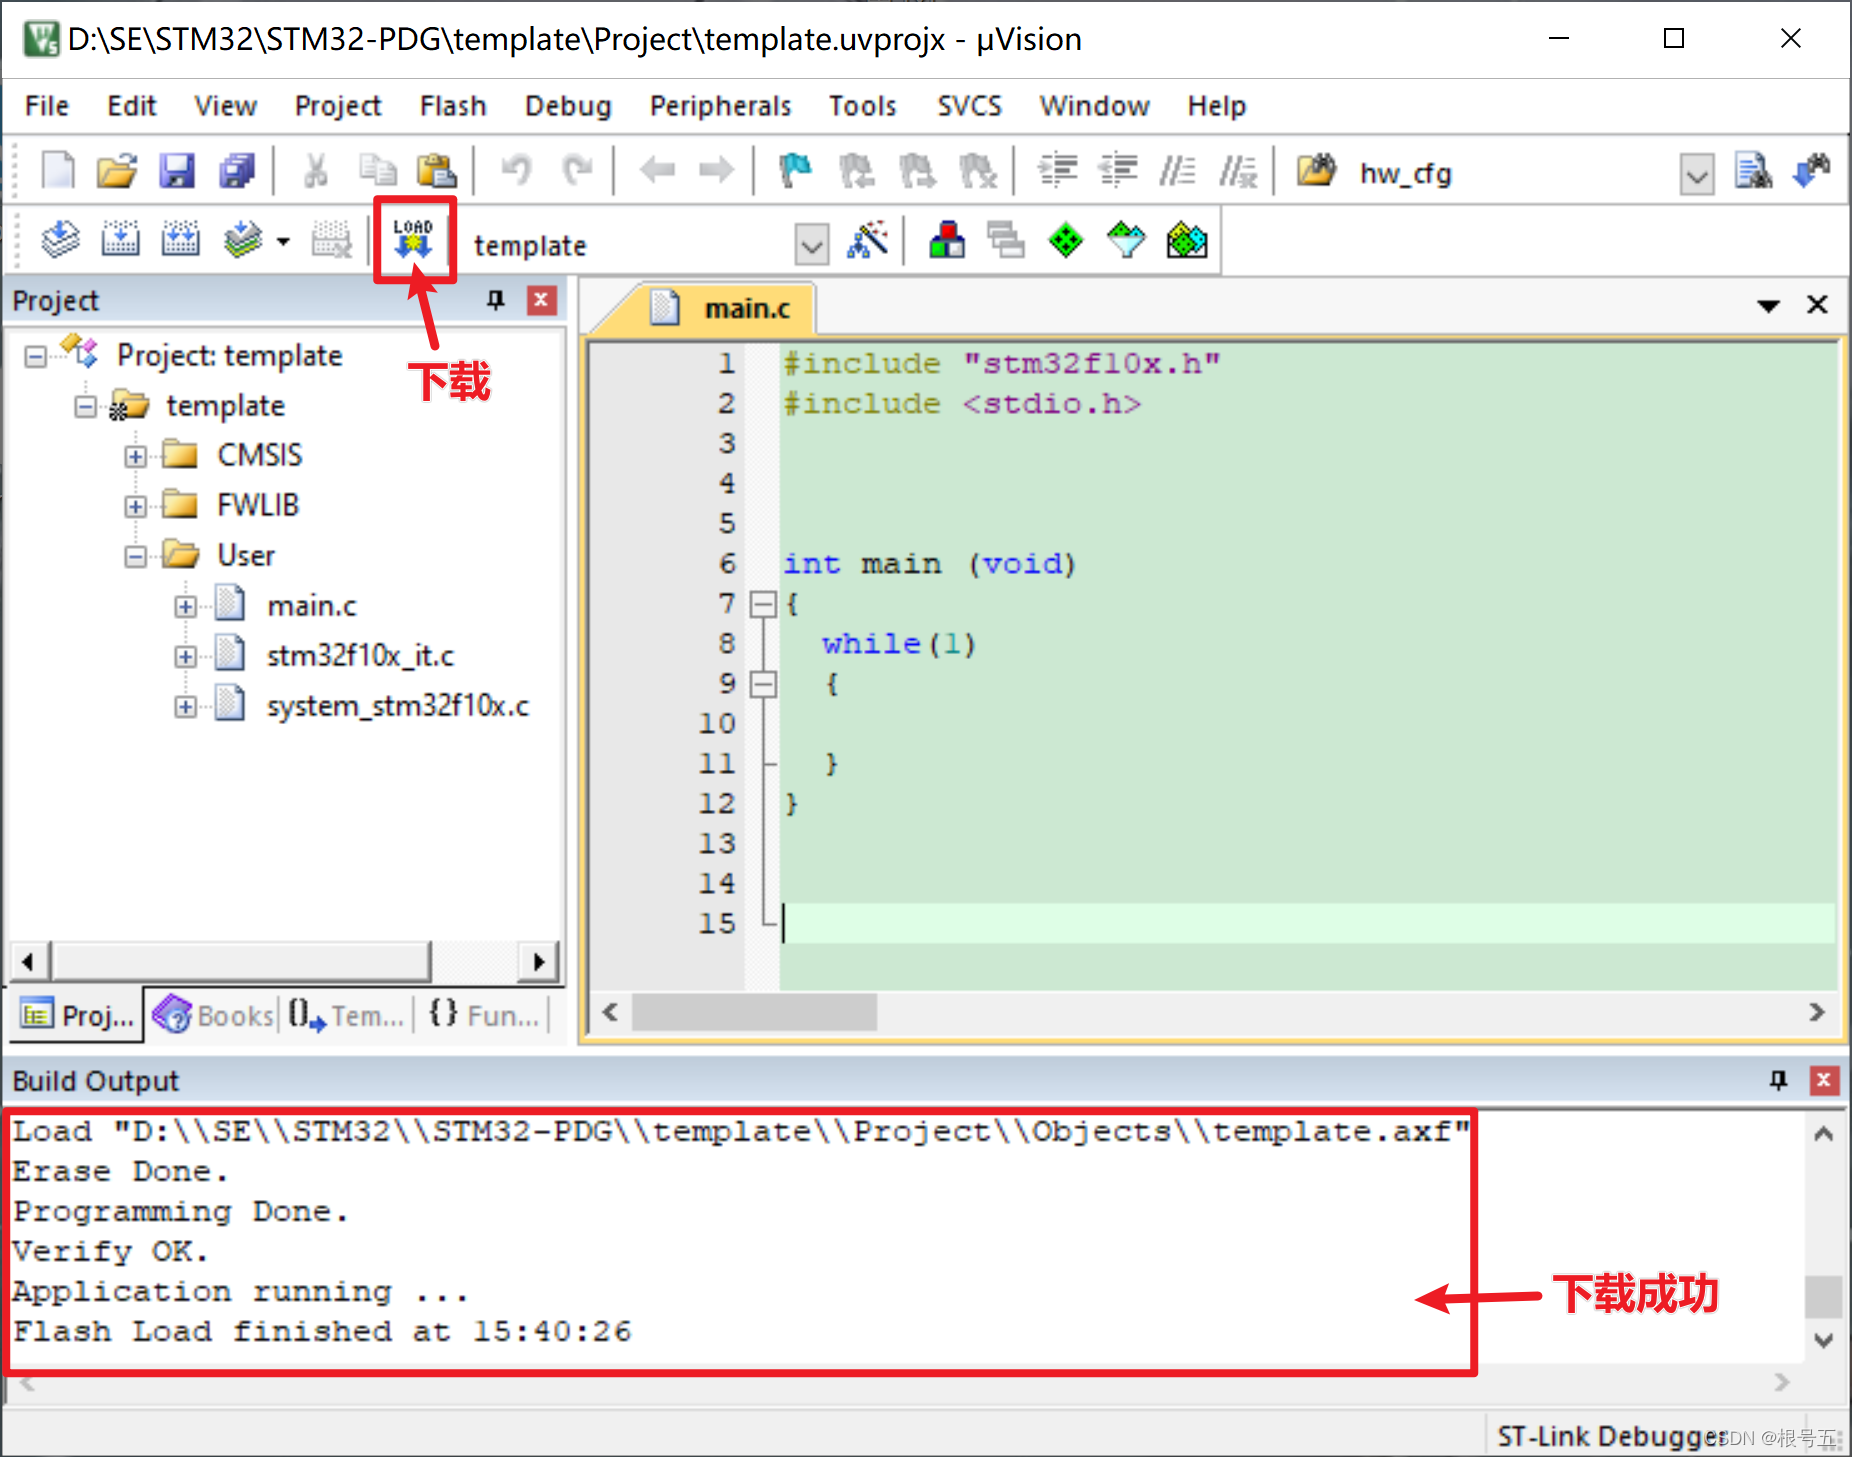
Task: Click the editor horizontal scrollbar thumb
Action: pyautogui.click(x=755, y=1012)
